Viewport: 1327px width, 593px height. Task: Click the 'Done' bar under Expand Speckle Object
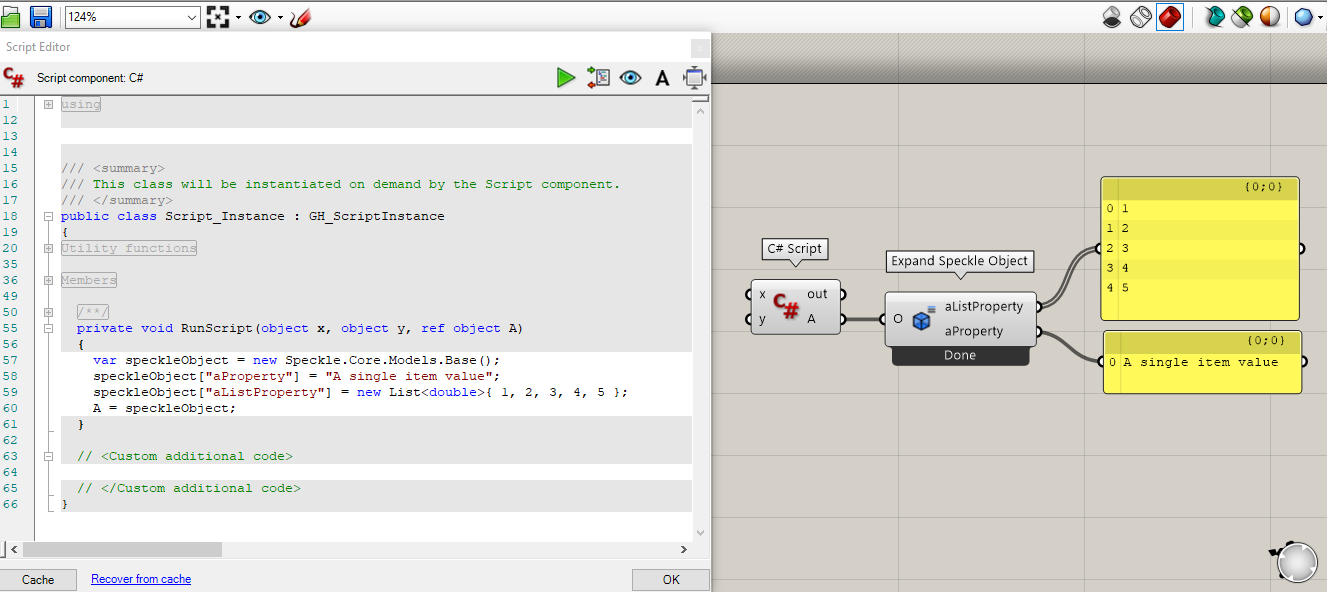[x=959, y=356]
